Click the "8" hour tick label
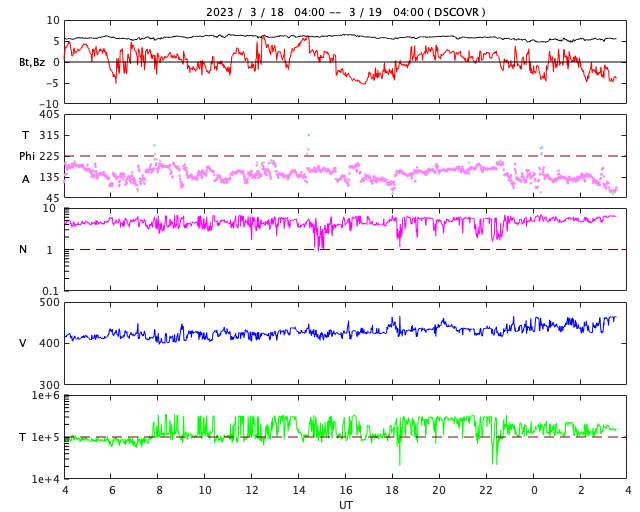The height and width of the screenshot is (512, 640). (x=159, y=490)
